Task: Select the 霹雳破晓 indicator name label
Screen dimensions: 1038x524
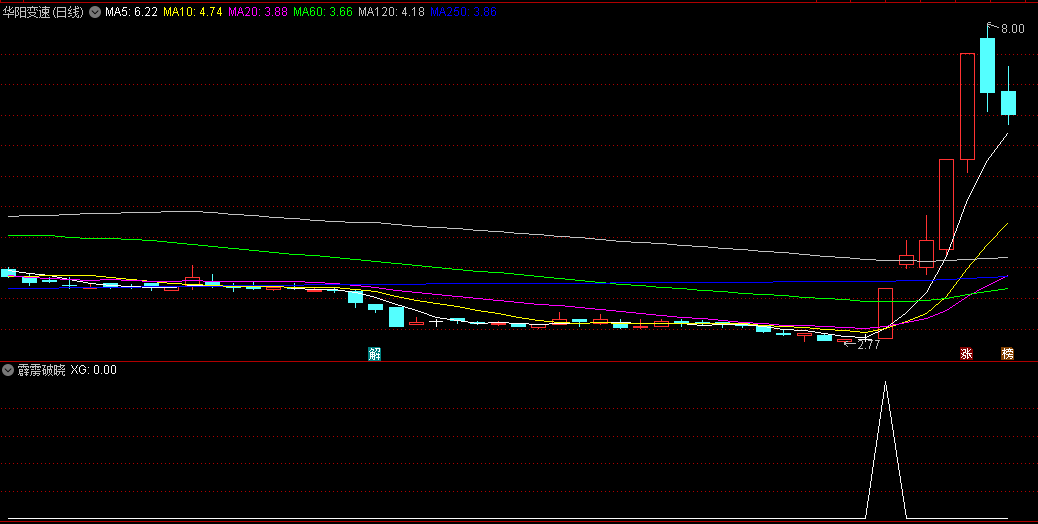Action: click(41, 370)
